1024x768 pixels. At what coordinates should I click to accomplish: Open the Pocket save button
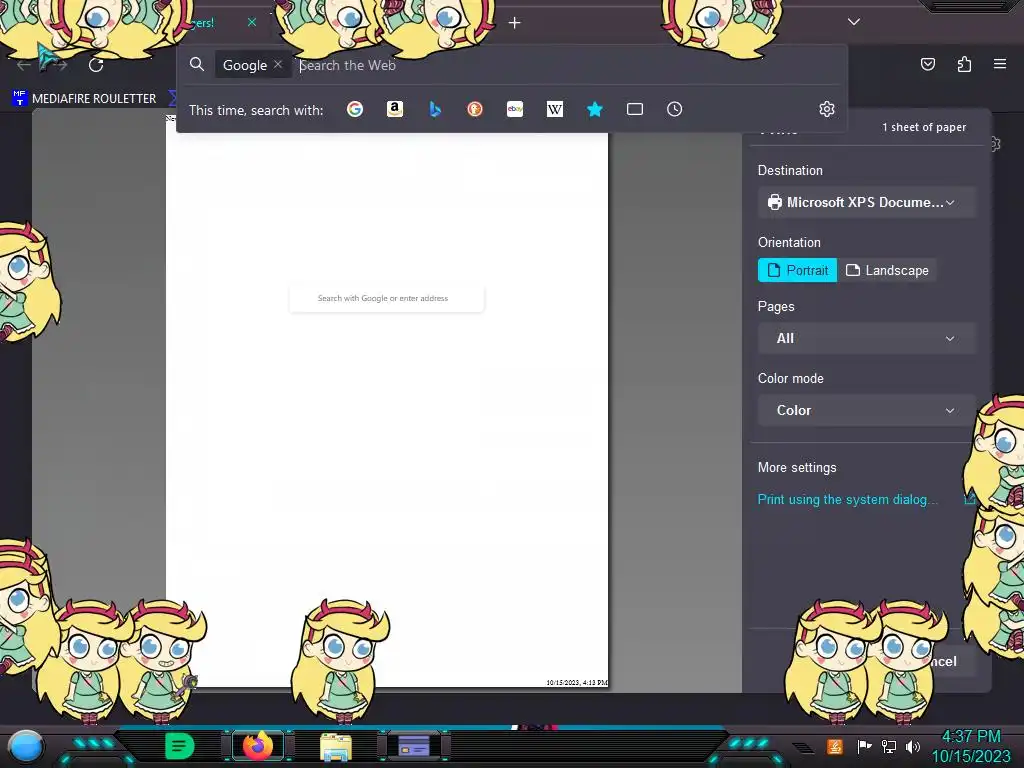click(928, 64)
